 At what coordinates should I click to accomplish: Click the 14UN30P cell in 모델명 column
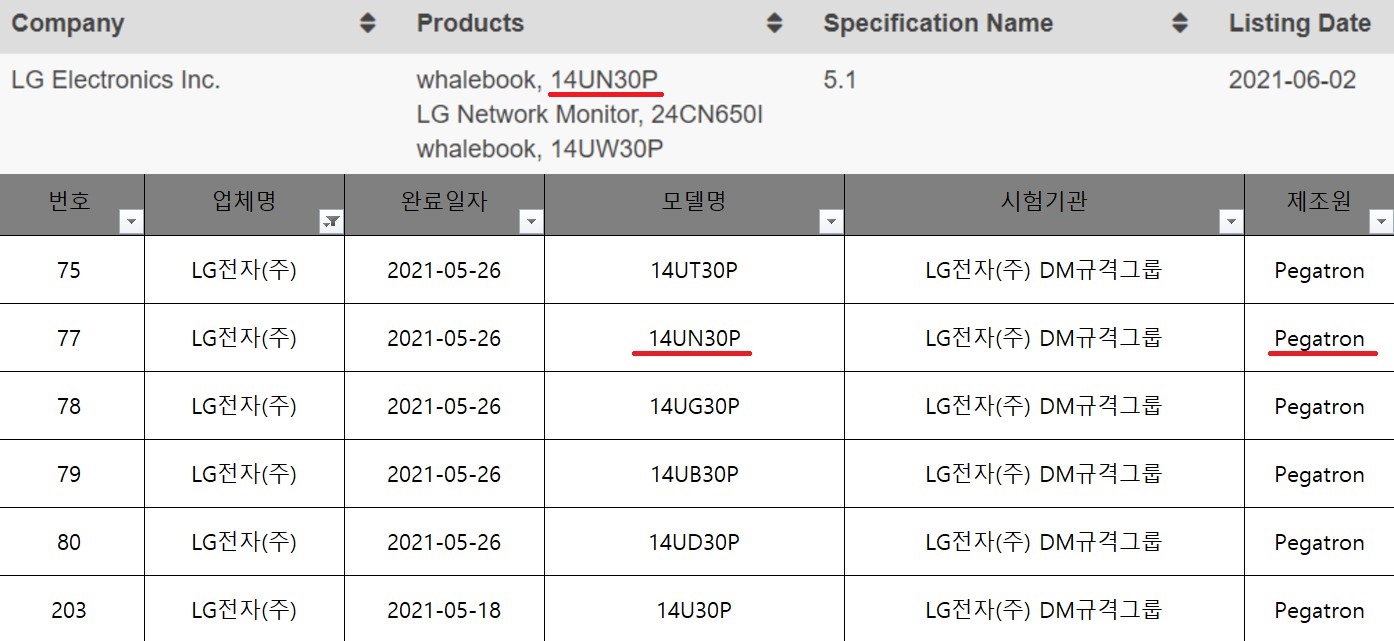694,339
